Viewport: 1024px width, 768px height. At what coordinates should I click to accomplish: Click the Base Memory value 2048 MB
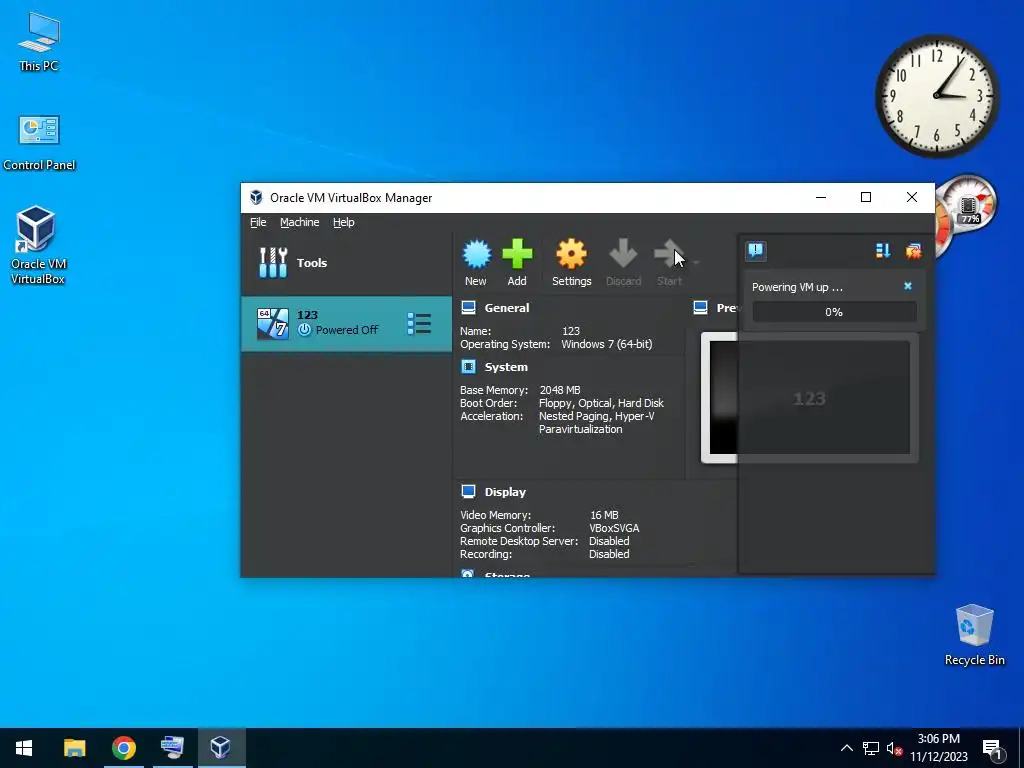pos(560,390)
